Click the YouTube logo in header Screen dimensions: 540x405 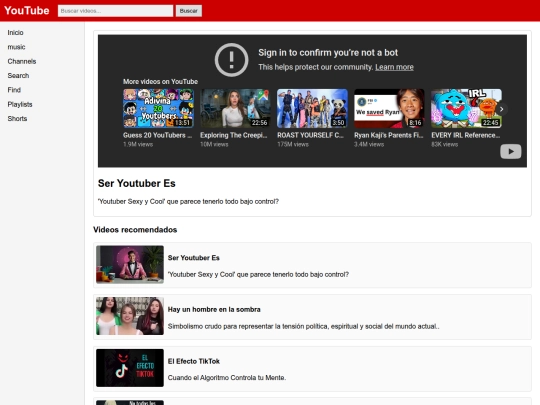(x=27, y=11)
